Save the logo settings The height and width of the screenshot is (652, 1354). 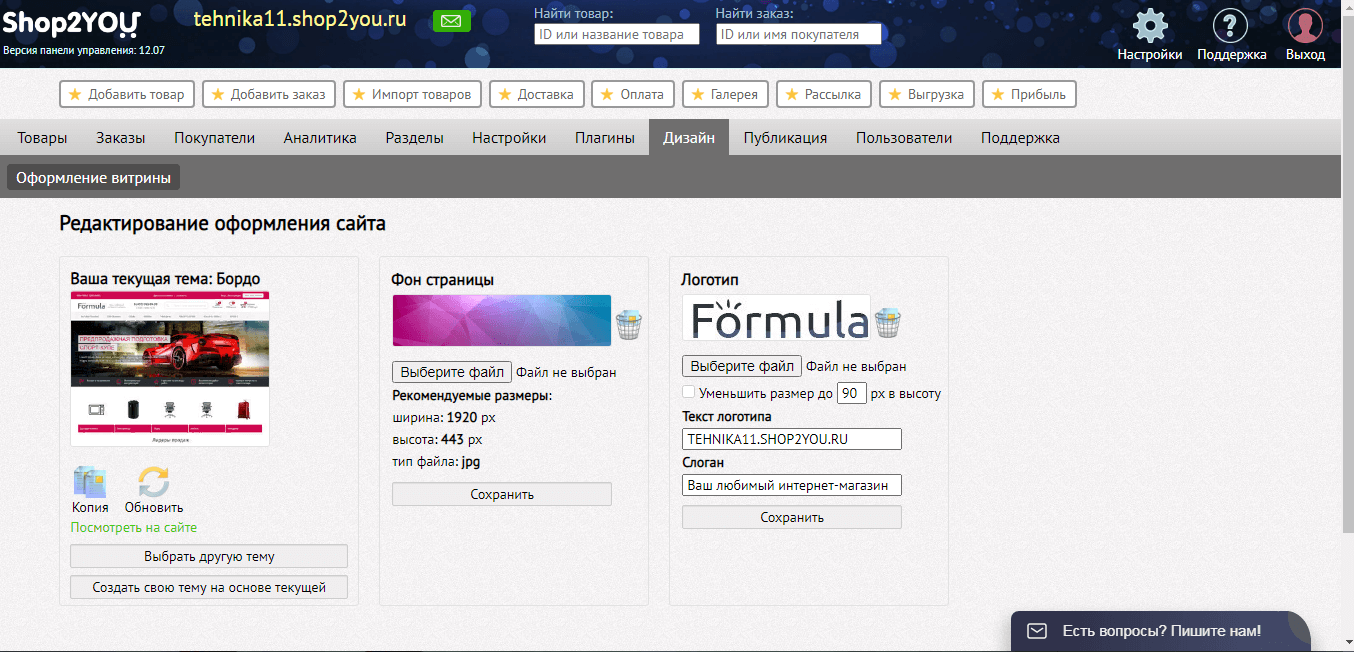(791, 517)
